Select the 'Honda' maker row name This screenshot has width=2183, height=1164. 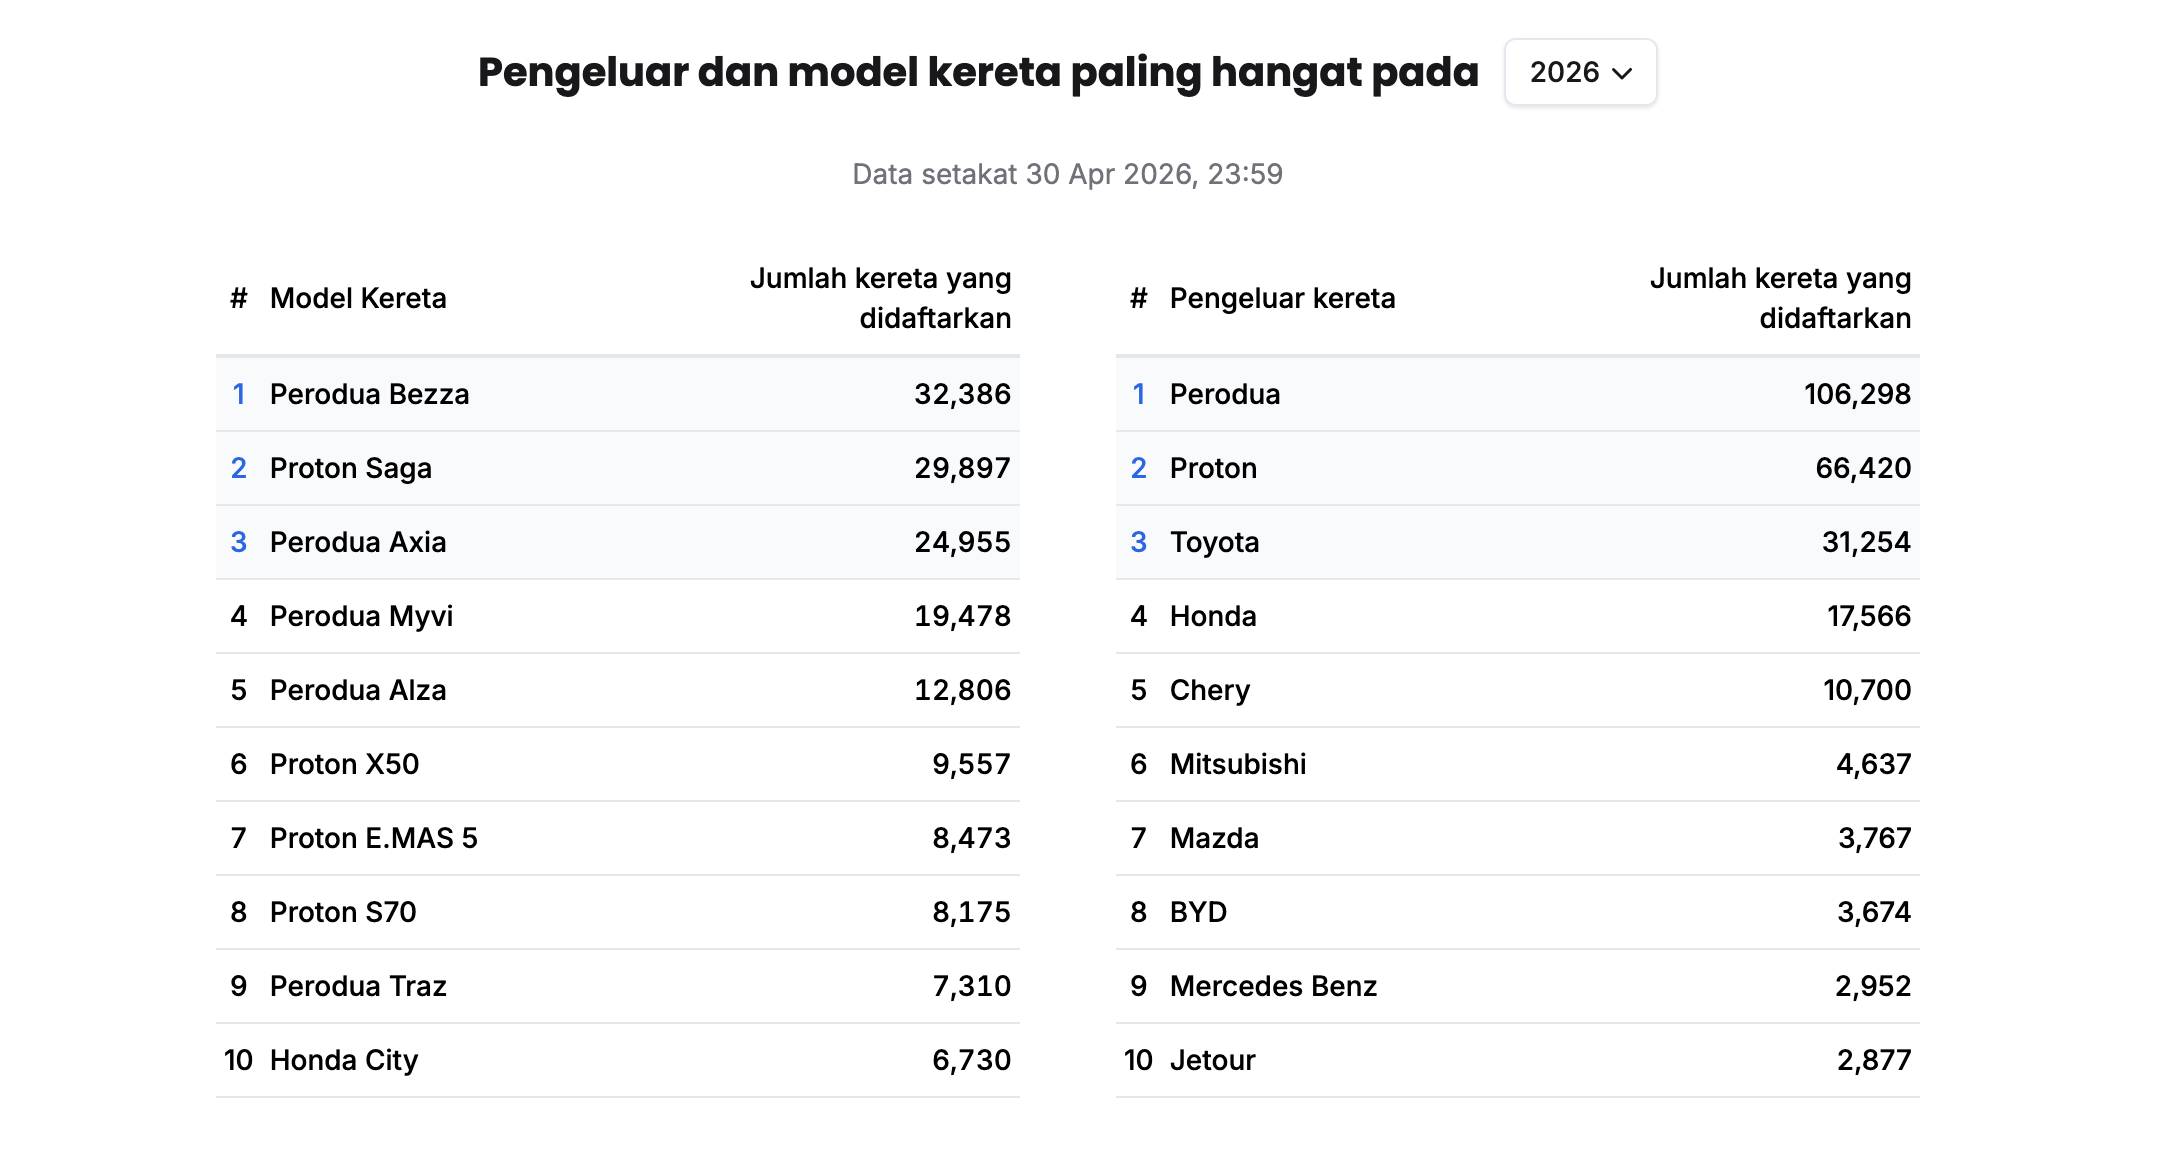click(1213, 616)
